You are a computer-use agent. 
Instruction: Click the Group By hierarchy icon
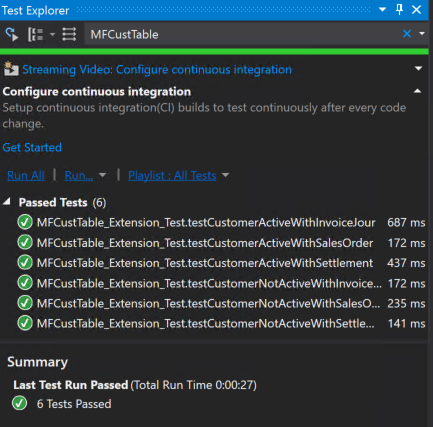[x=35, y=34]
